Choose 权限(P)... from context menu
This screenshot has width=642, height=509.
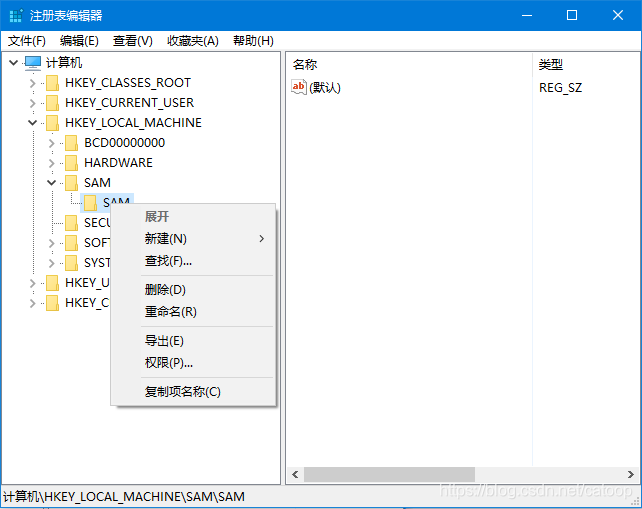193,363
